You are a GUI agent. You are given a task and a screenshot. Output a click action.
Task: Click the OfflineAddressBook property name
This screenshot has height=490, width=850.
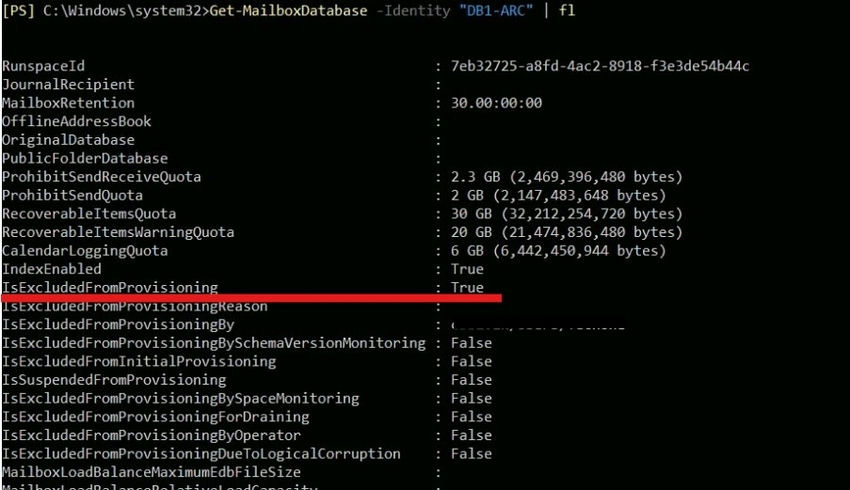pos(77,122)
